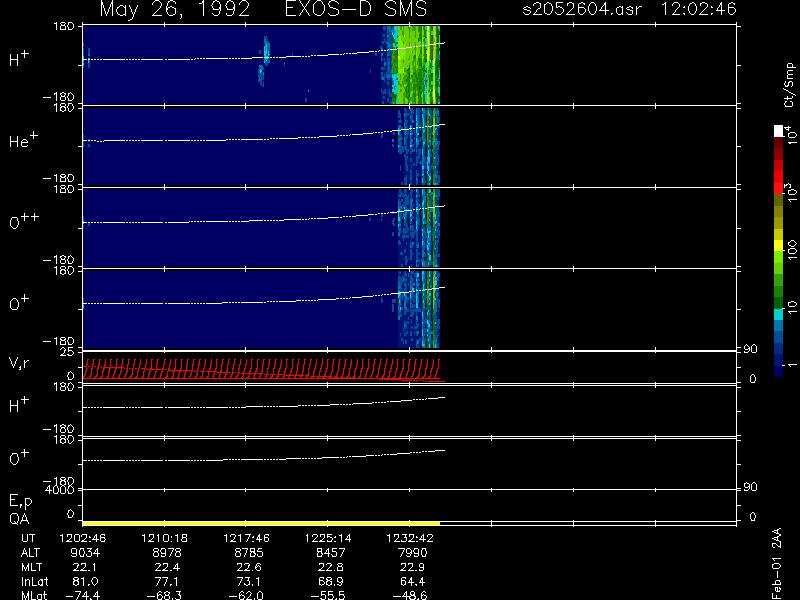Click the green burst in the H+ spectrogram
Screen dimensions: 800x600
416,65
